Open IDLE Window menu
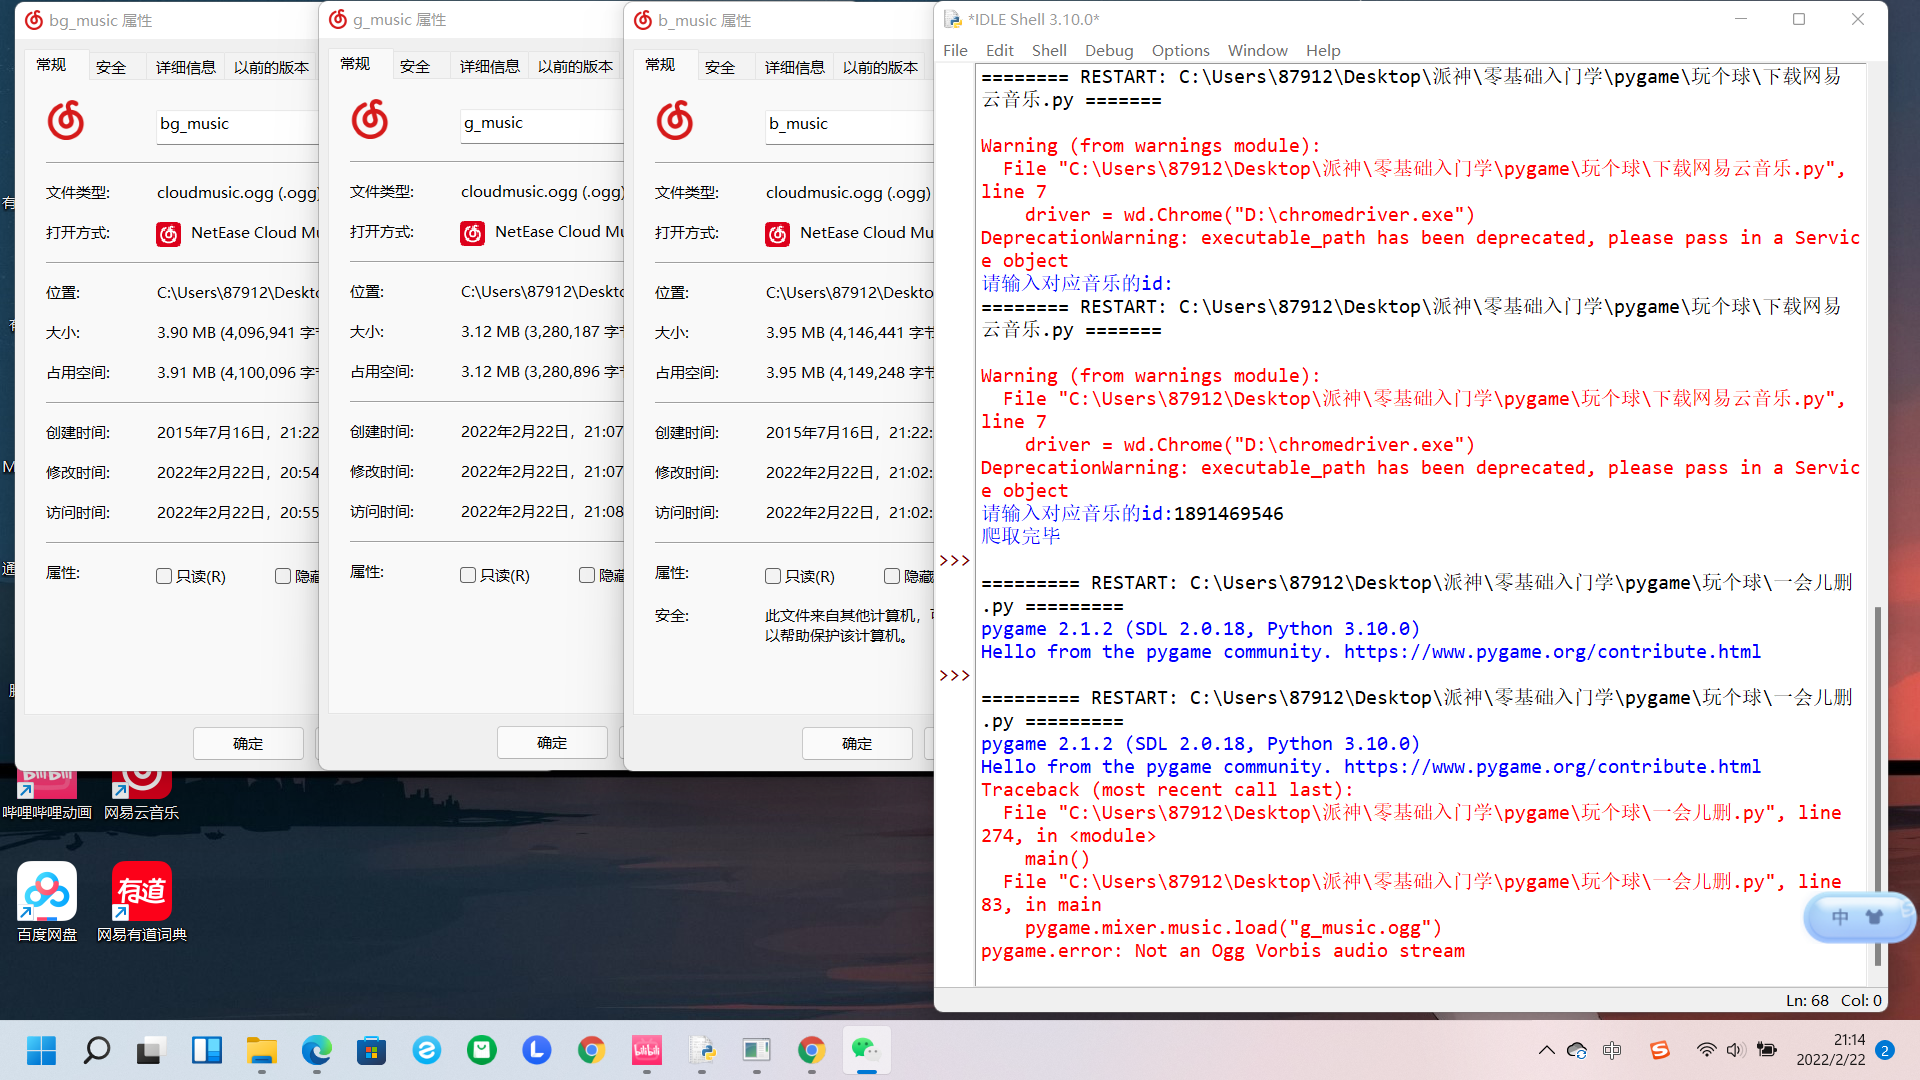This screenshot has width=1920, height=1080. [1258, 50]
